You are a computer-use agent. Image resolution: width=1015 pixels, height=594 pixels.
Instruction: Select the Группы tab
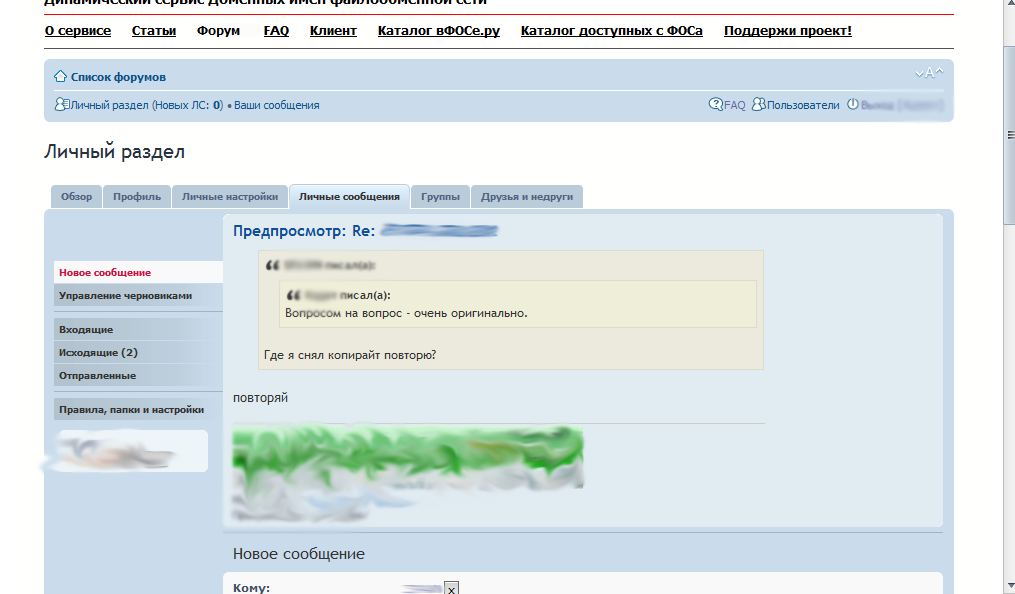440,197
